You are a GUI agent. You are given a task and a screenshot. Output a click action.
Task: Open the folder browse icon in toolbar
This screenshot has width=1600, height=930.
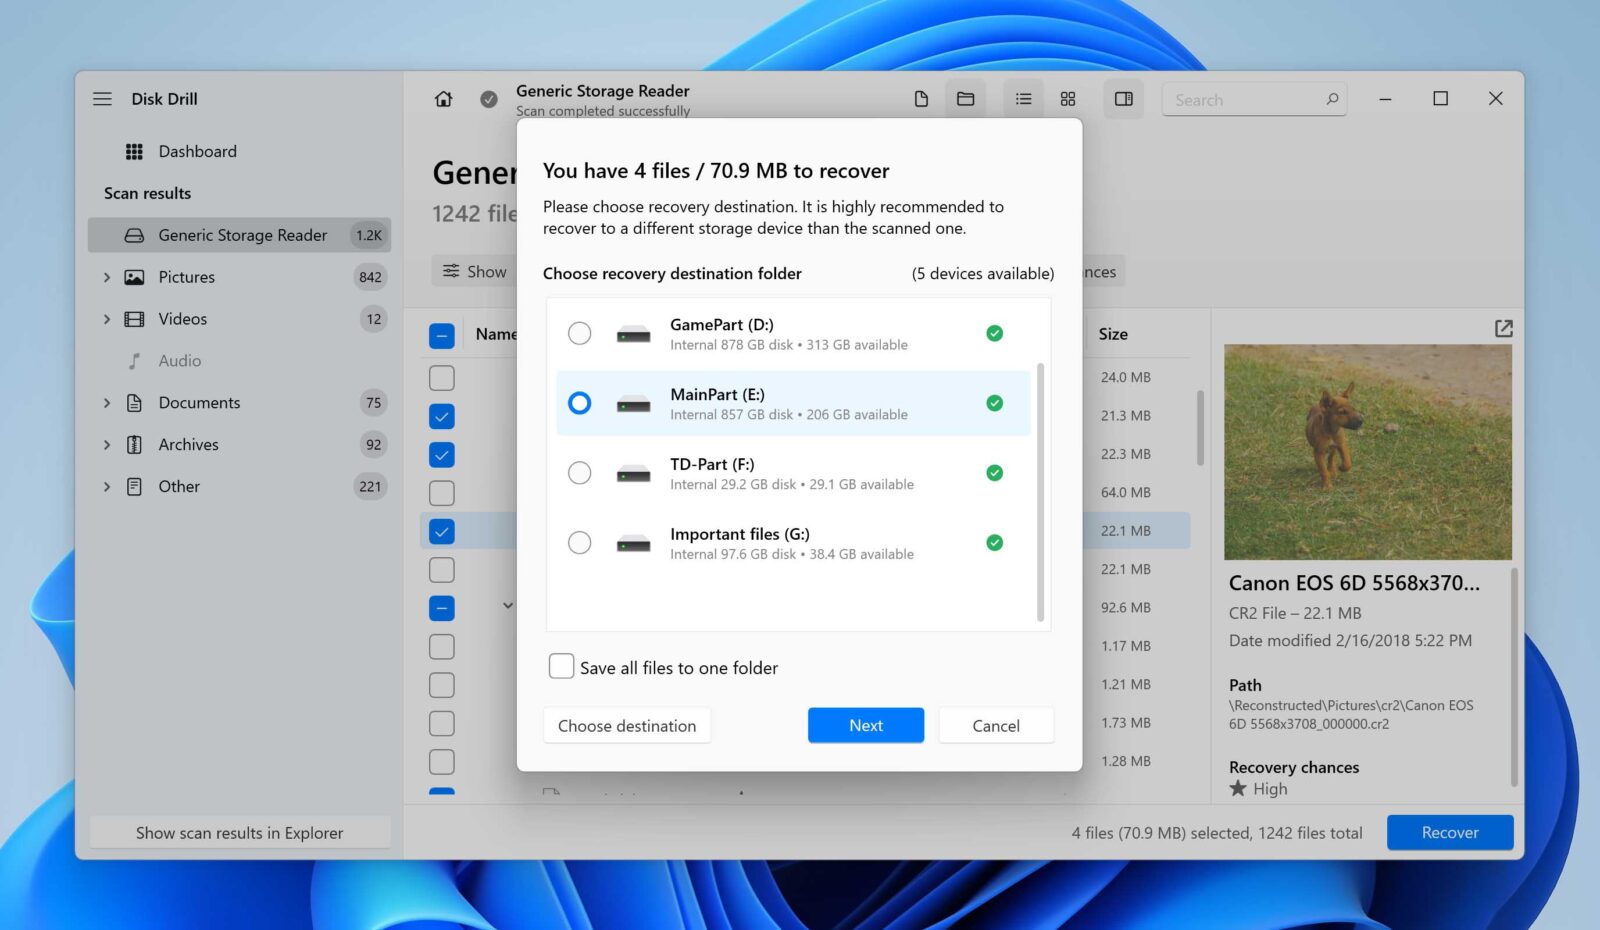click(x=965, y=98)
